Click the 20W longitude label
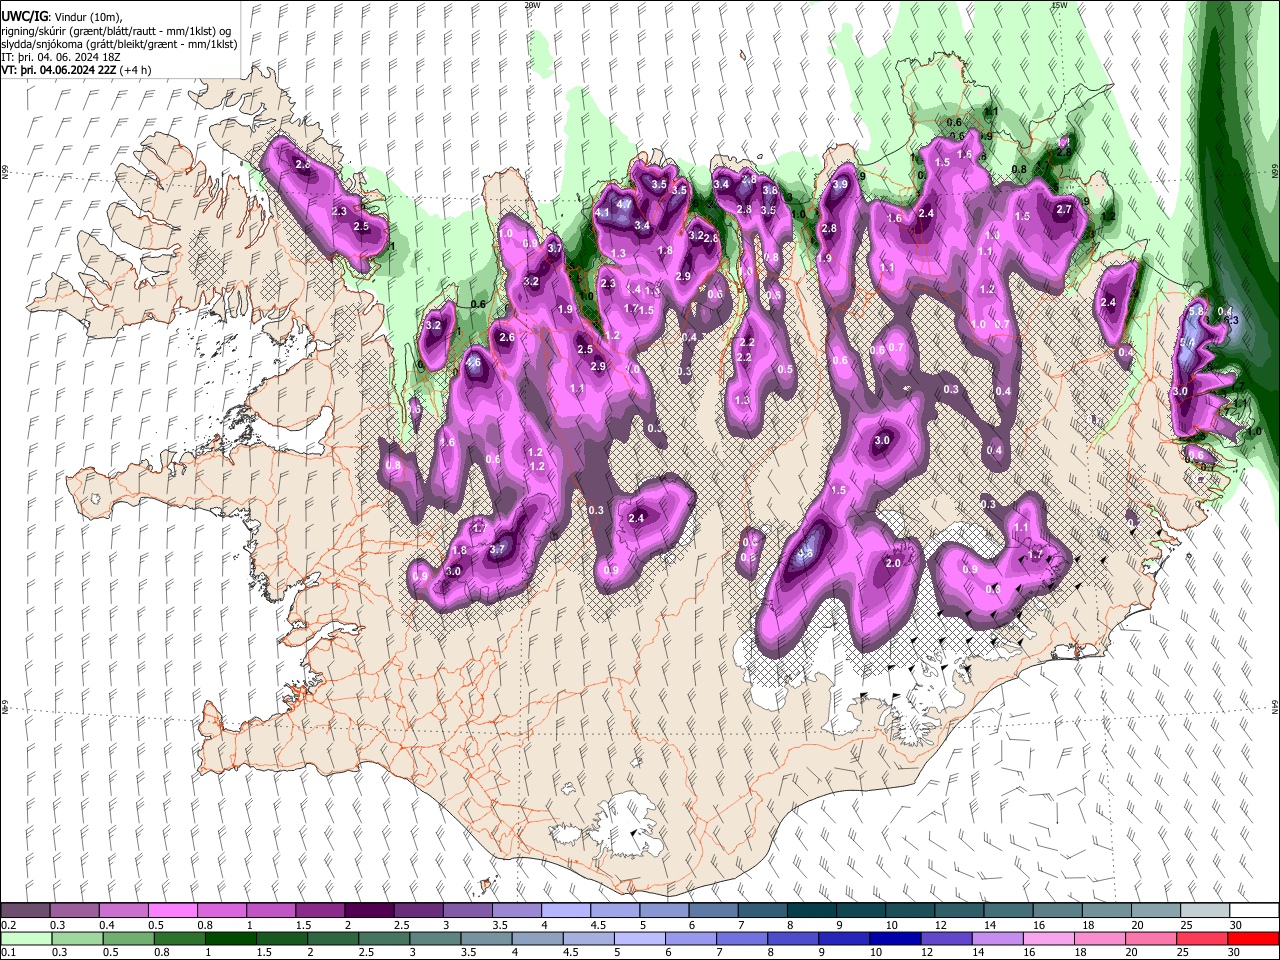Screen dimensions: 1280x960 (x=532, y=5)
